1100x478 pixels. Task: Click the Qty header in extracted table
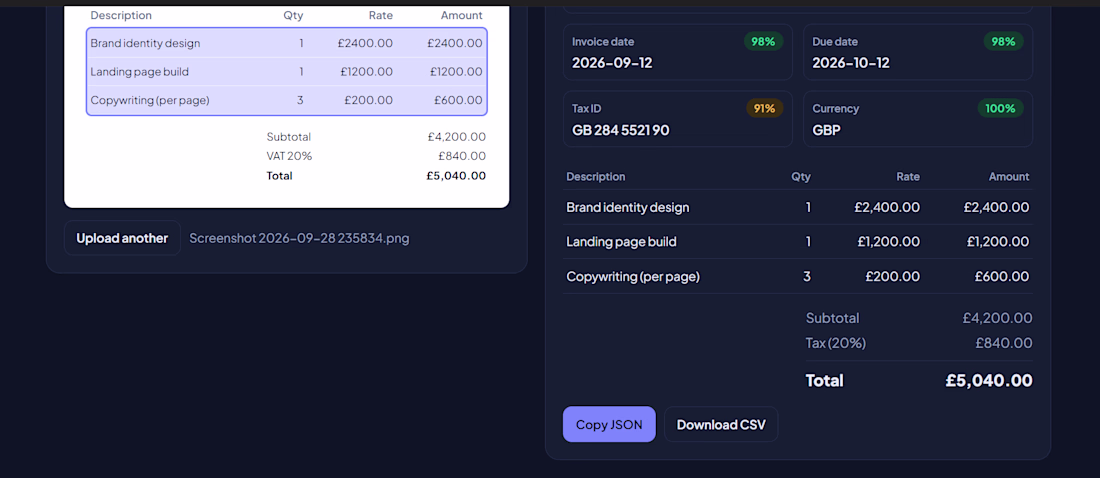(x=800, y=176)
